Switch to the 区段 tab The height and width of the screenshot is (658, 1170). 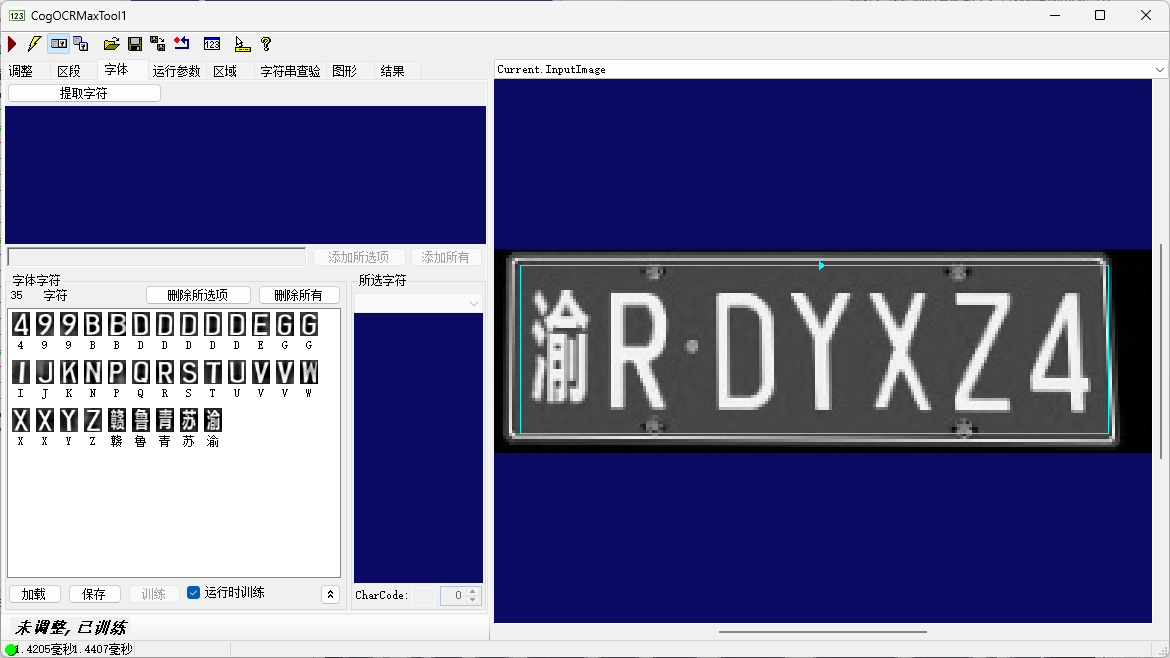(x=69, y=71)
